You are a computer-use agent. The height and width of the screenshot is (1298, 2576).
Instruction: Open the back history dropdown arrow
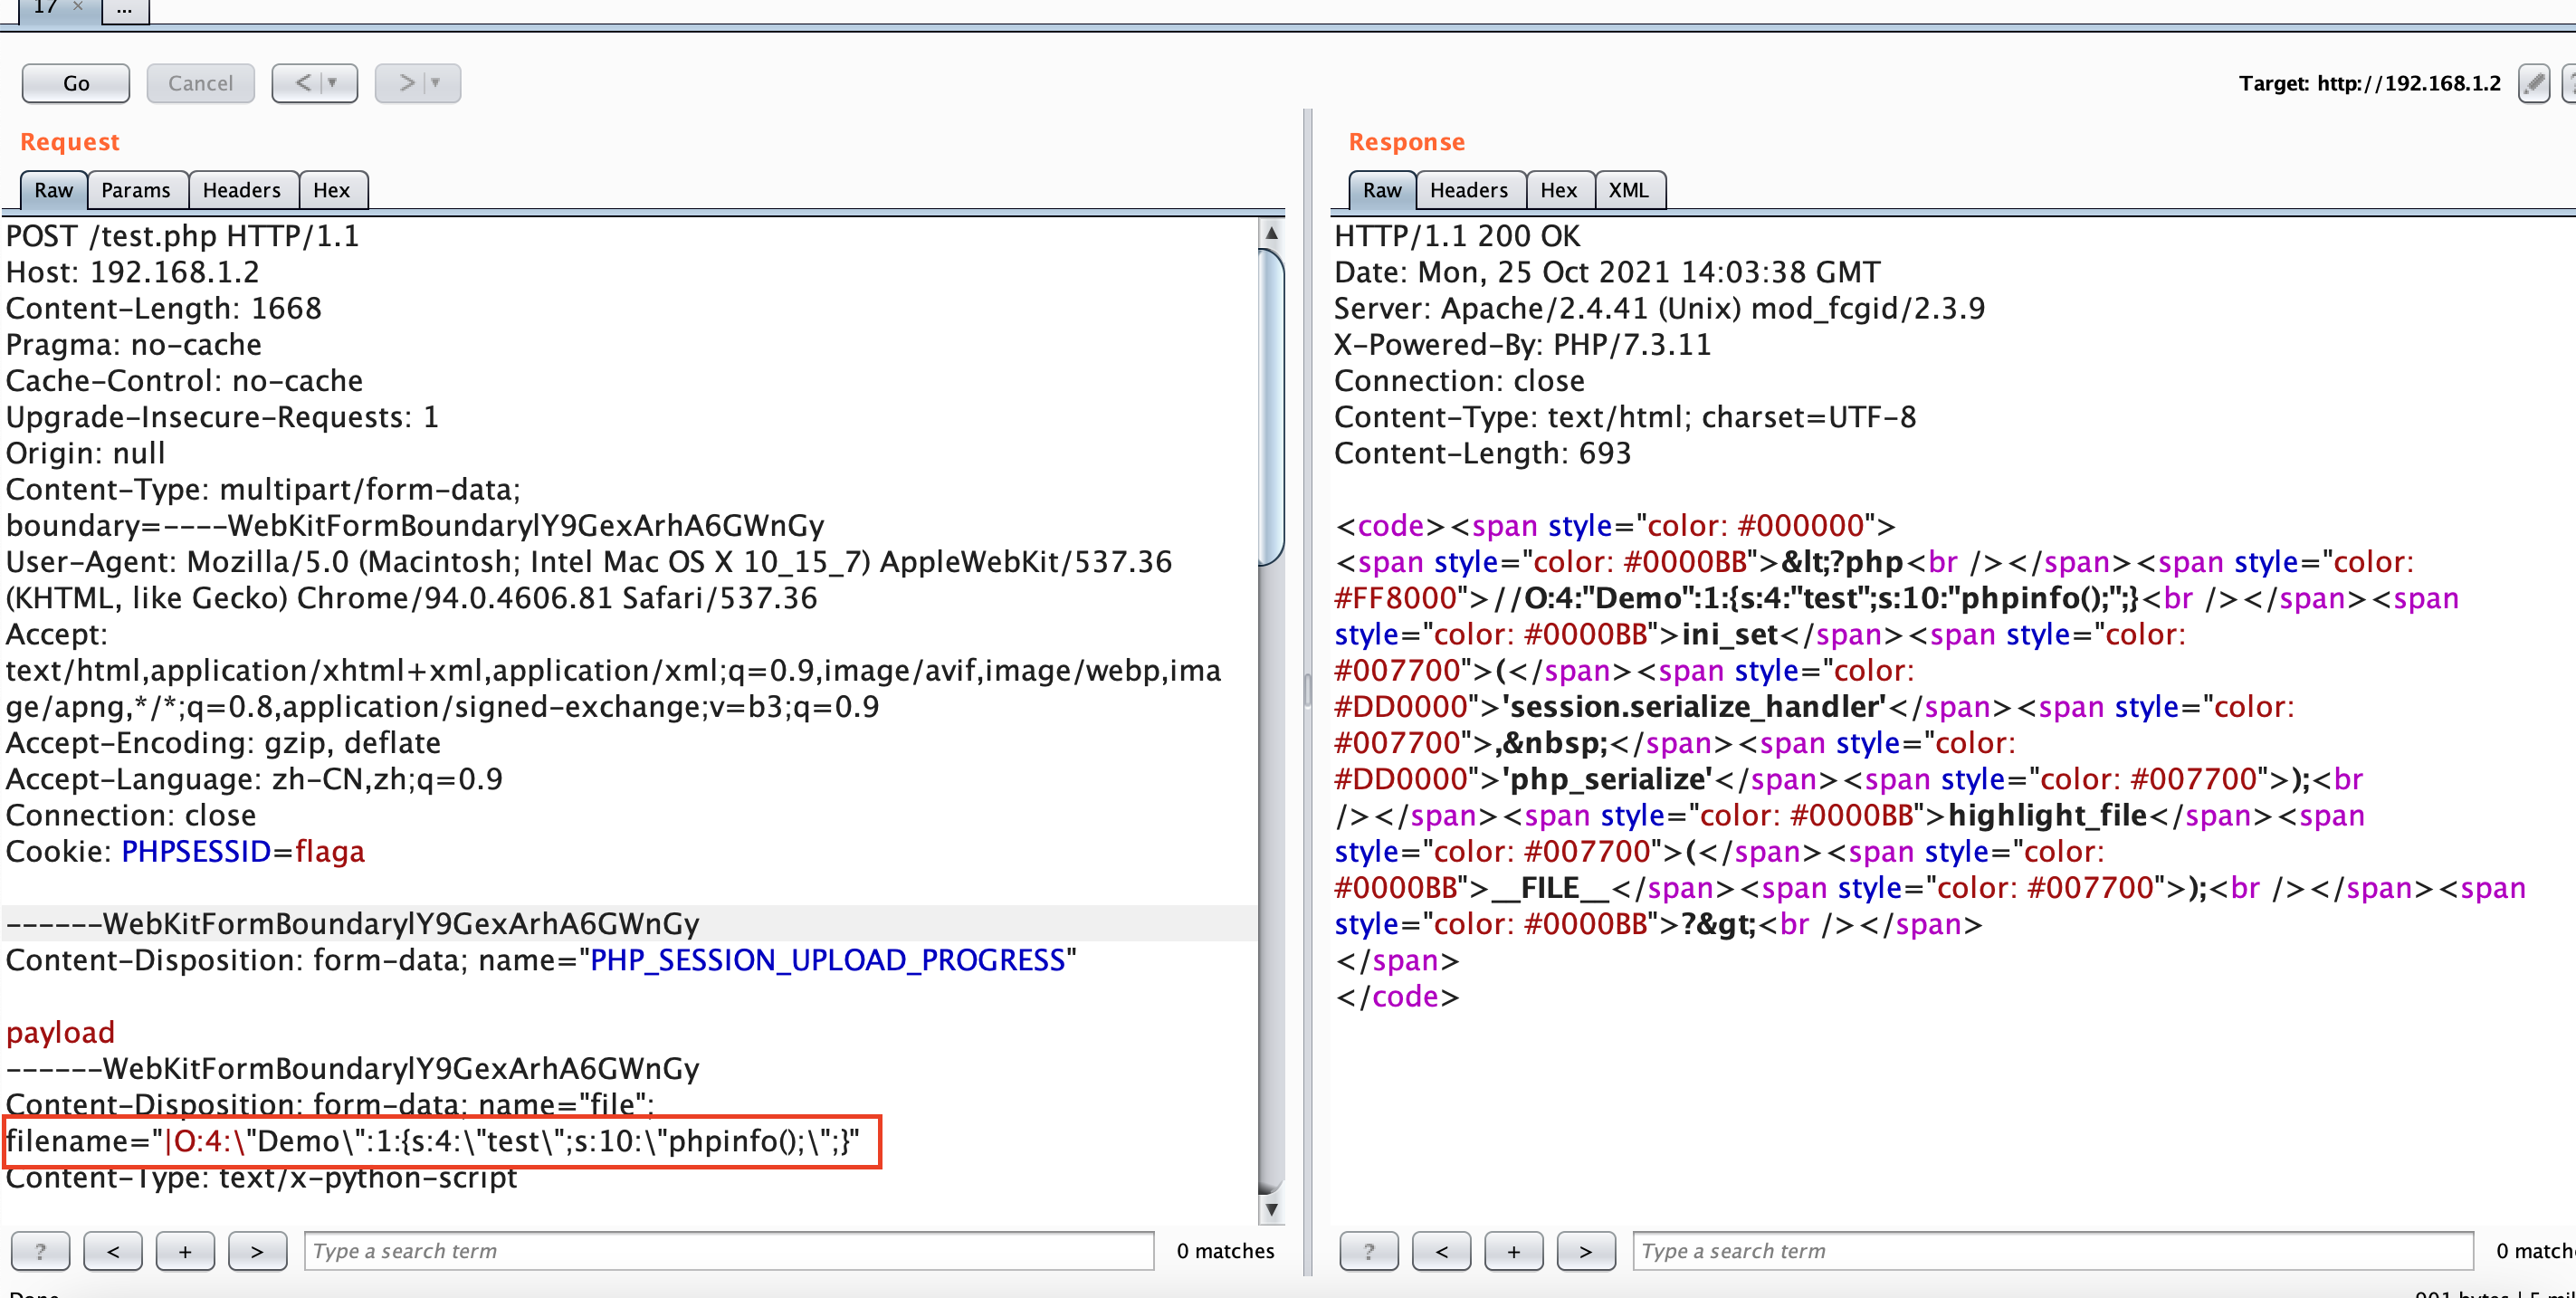pyautogui.click(x=334, y=83)
